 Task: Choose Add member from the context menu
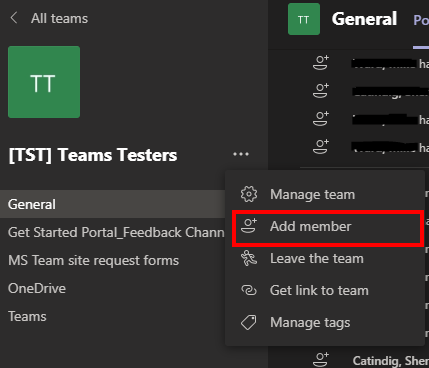tap(328, 226)
